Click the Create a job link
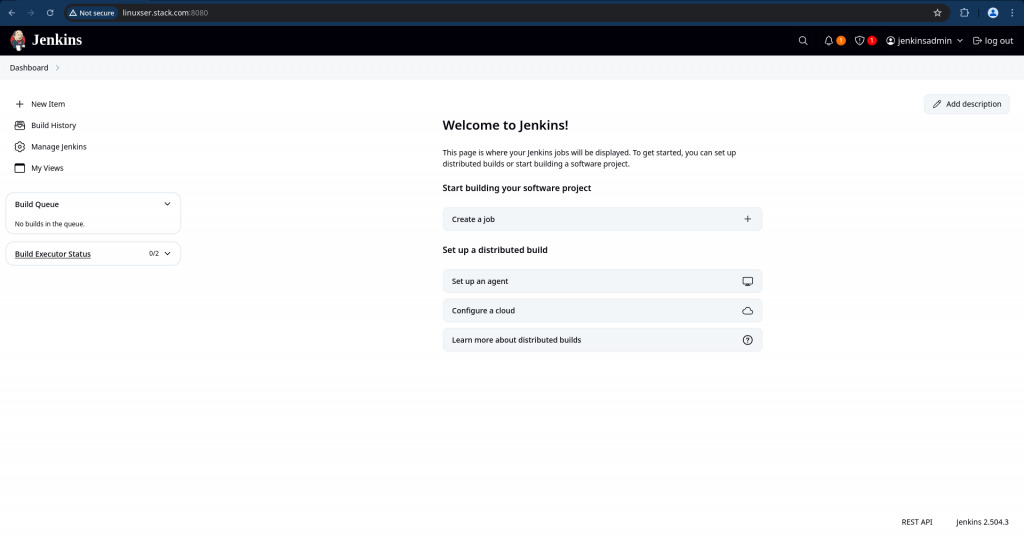Screen dimensions: 1024x537 (x=602, y=219)
